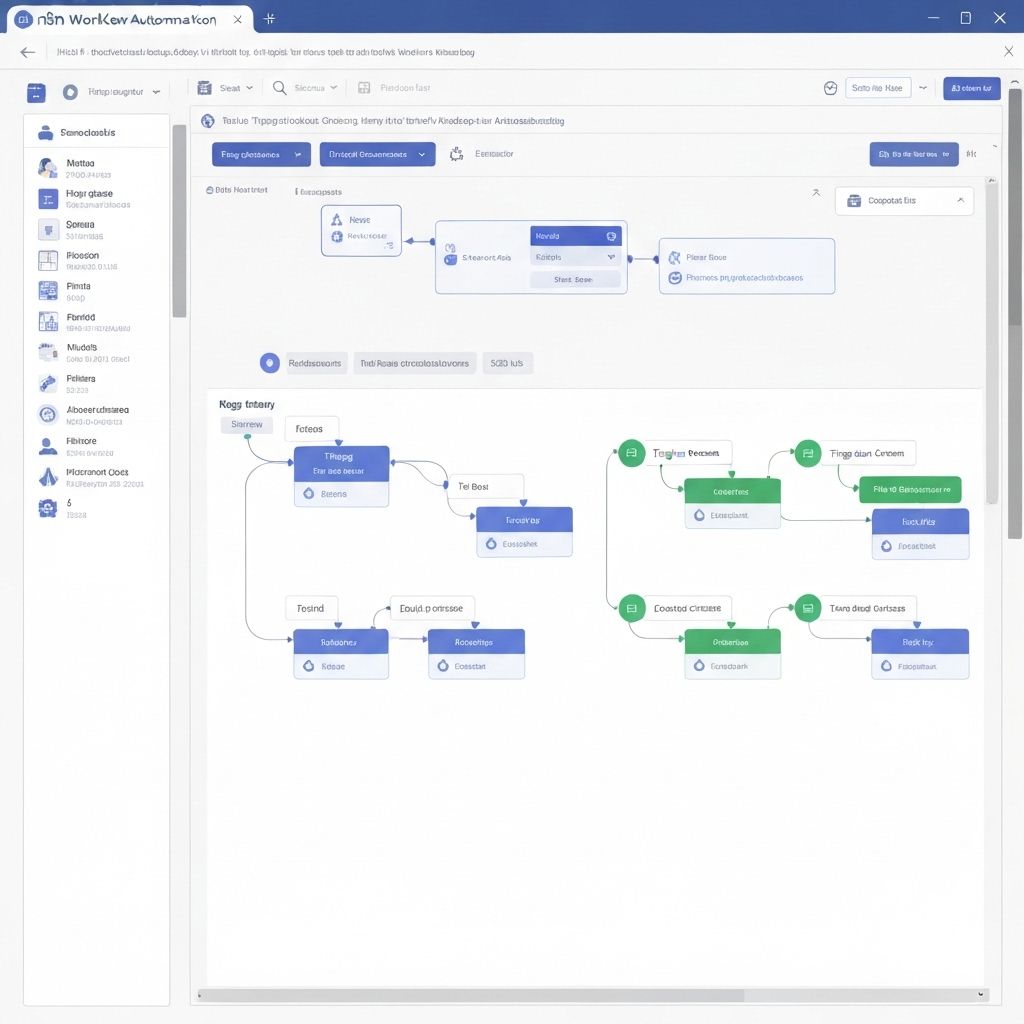
Task: Select the rightmost tab pill above the canvas
Action: pyautogui.click(x=507, y=363)
